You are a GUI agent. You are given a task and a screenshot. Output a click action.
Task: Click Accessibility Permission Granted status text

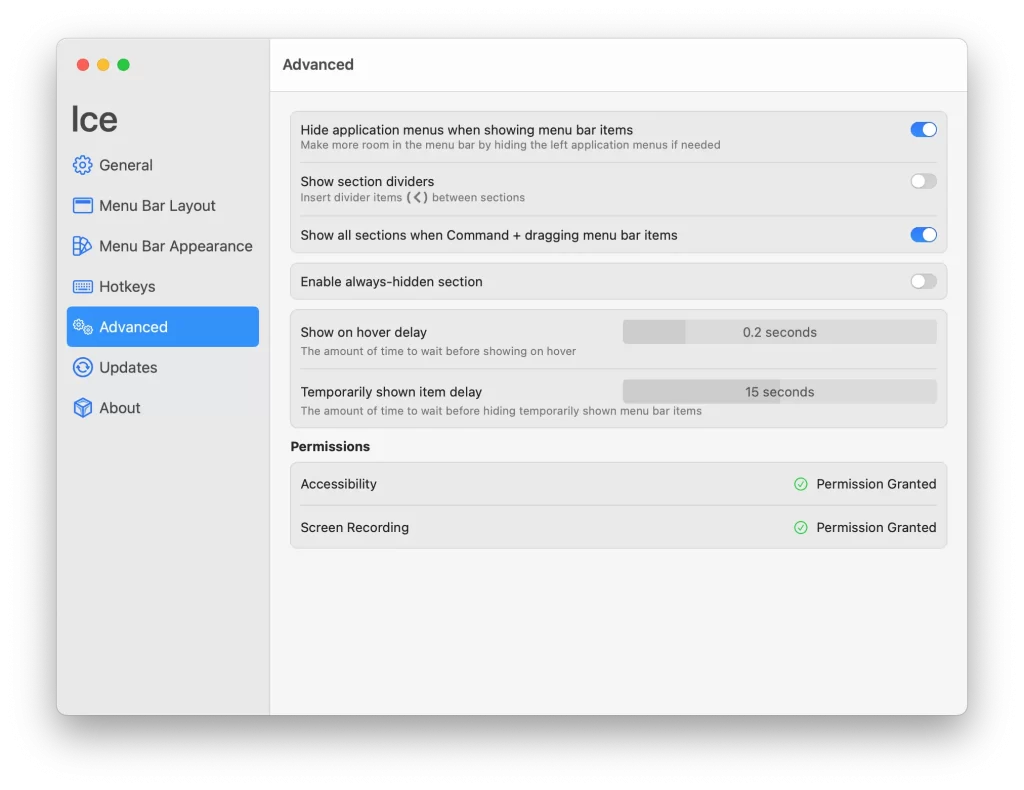click(876, 484)
